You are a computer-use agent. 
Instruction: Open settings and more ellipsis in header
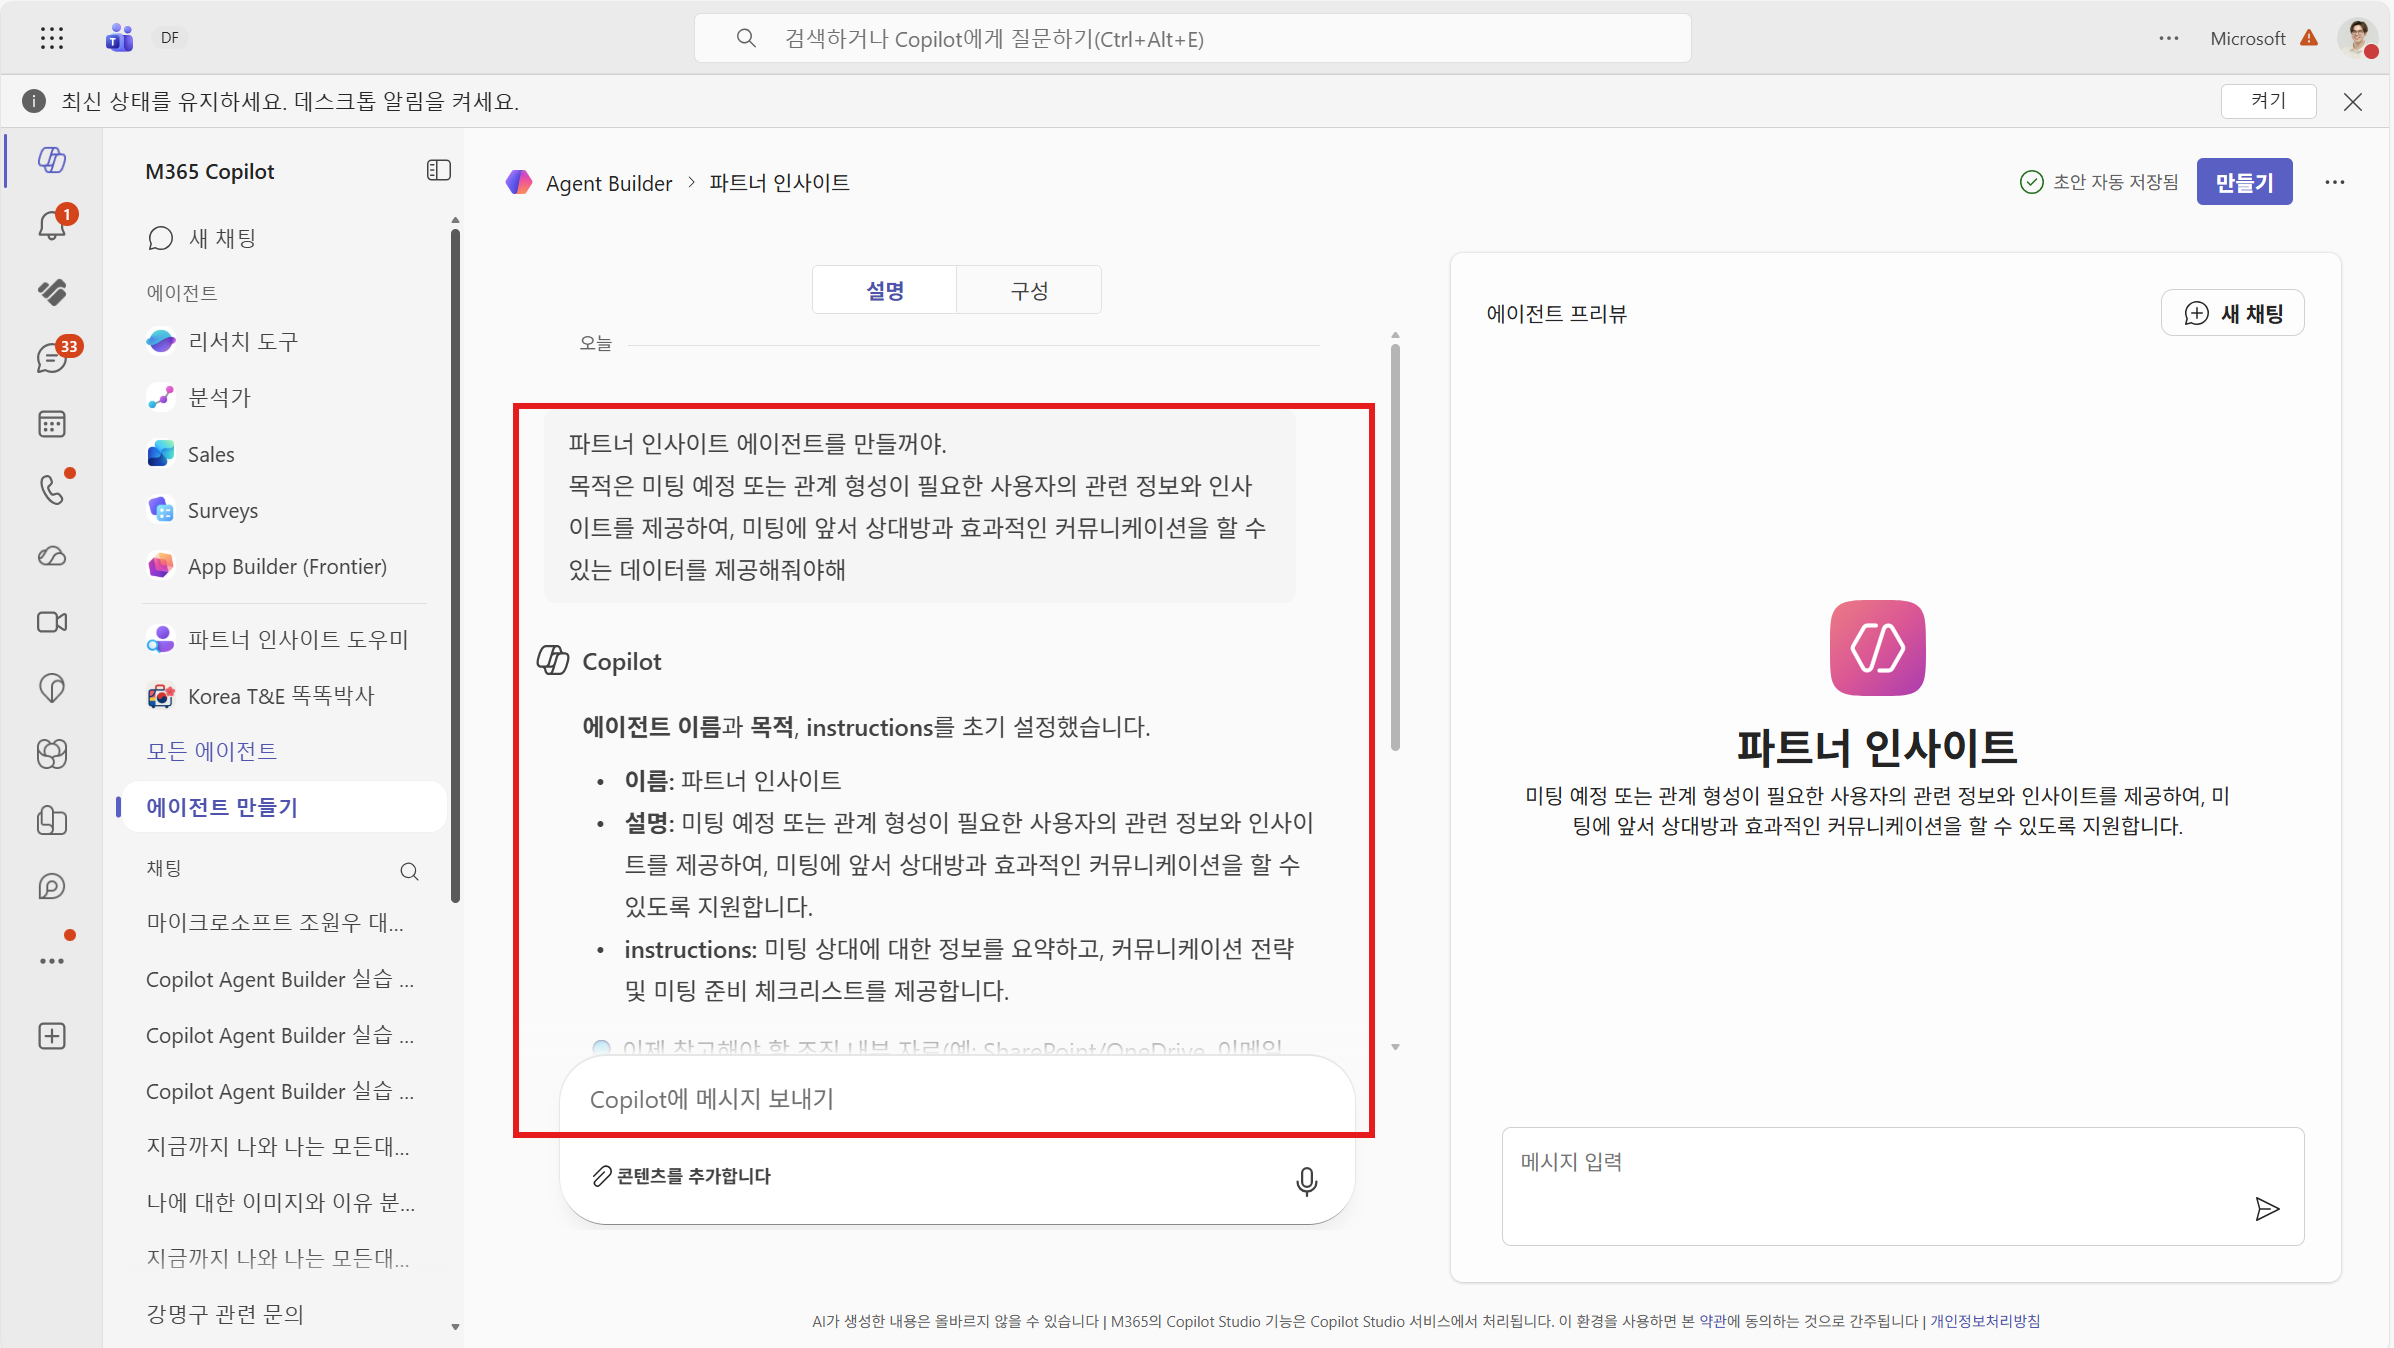point(2169,38)
